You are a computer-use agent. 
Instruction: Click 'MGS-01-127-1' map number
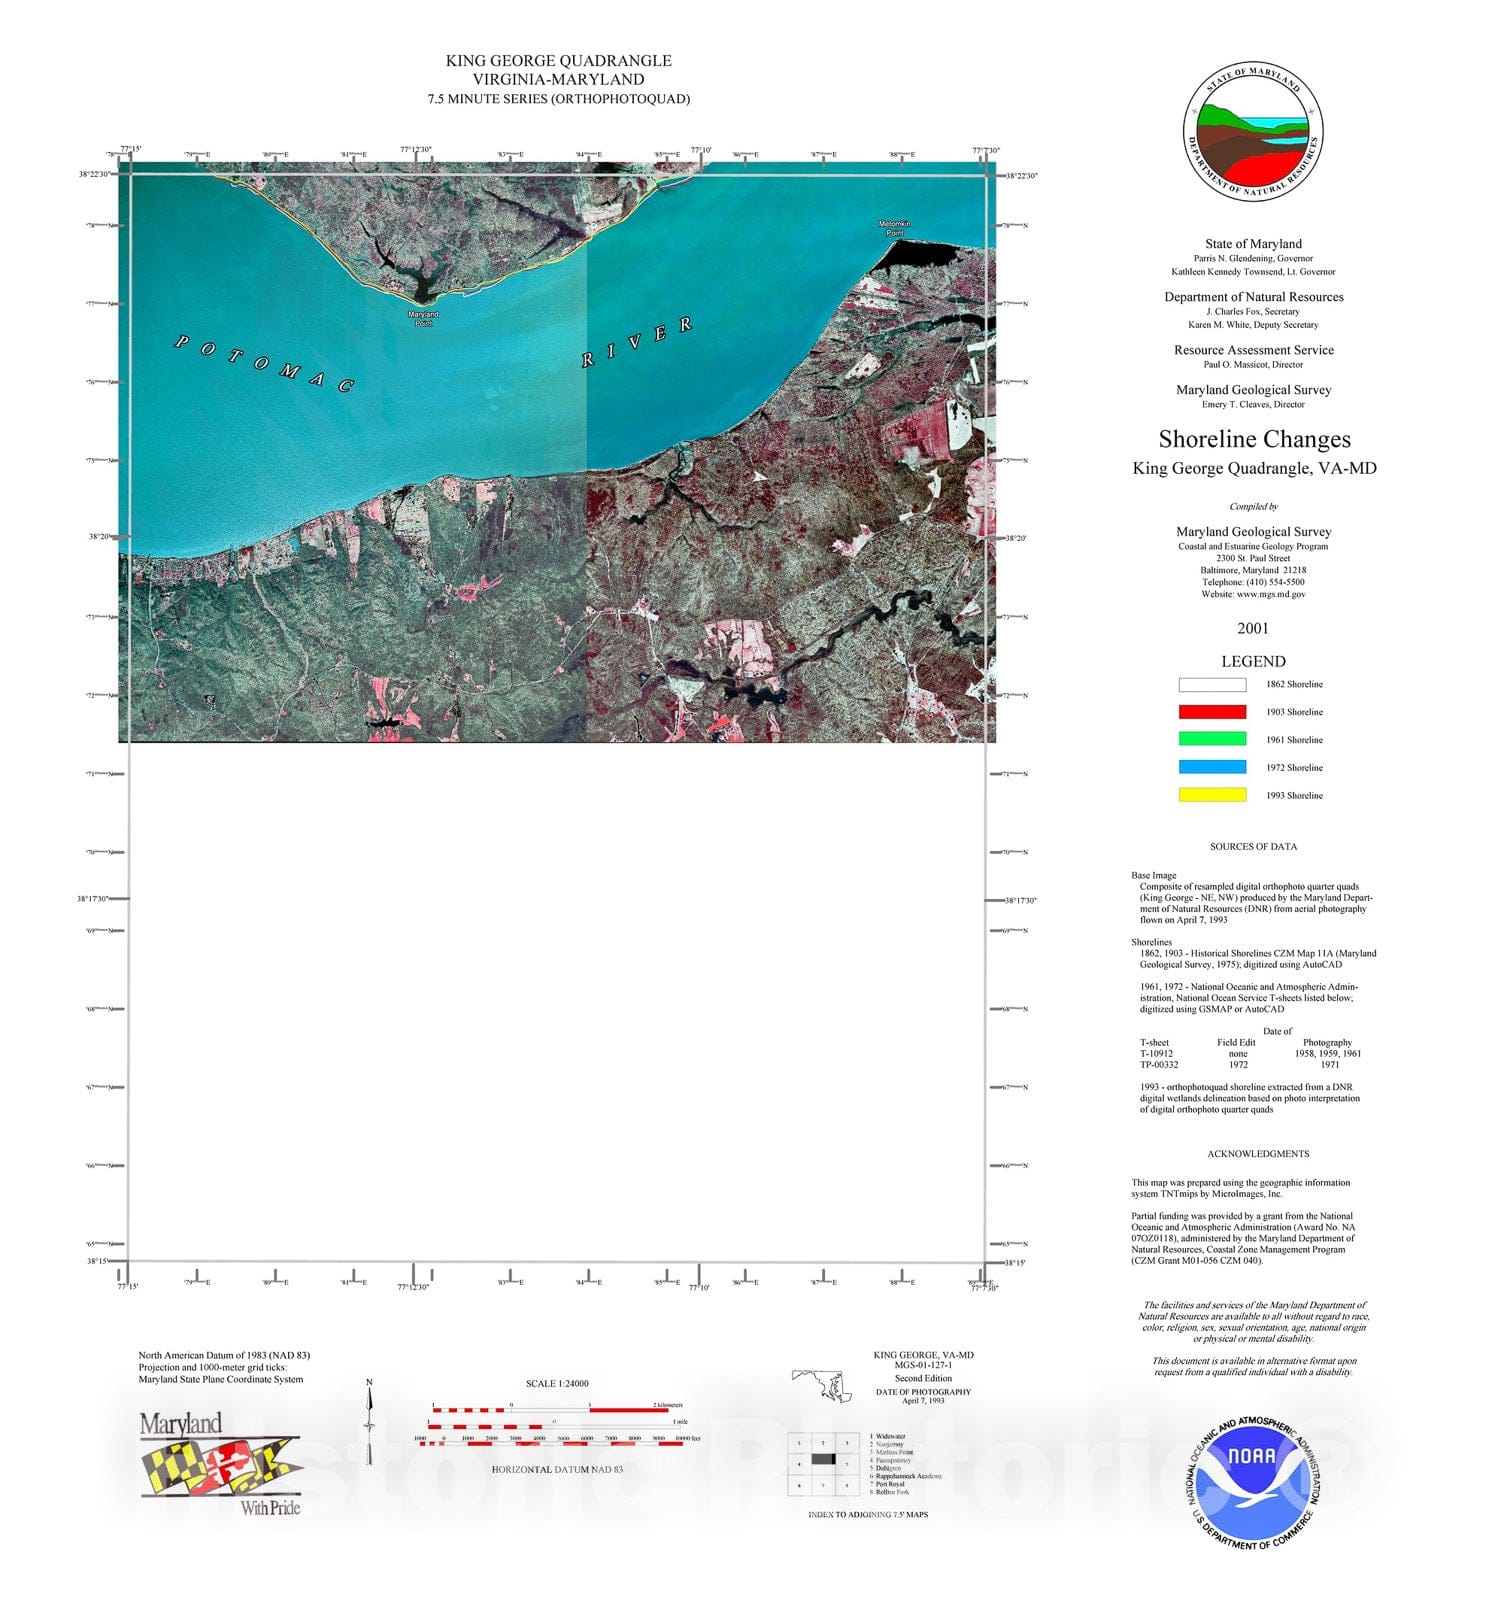(923, 1365)
